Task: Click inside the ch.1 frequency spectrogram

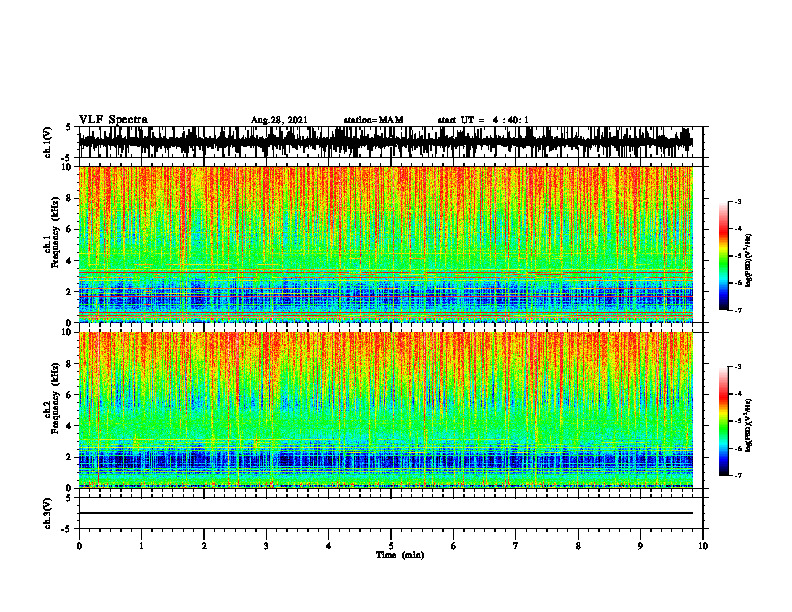Action: 385,244
